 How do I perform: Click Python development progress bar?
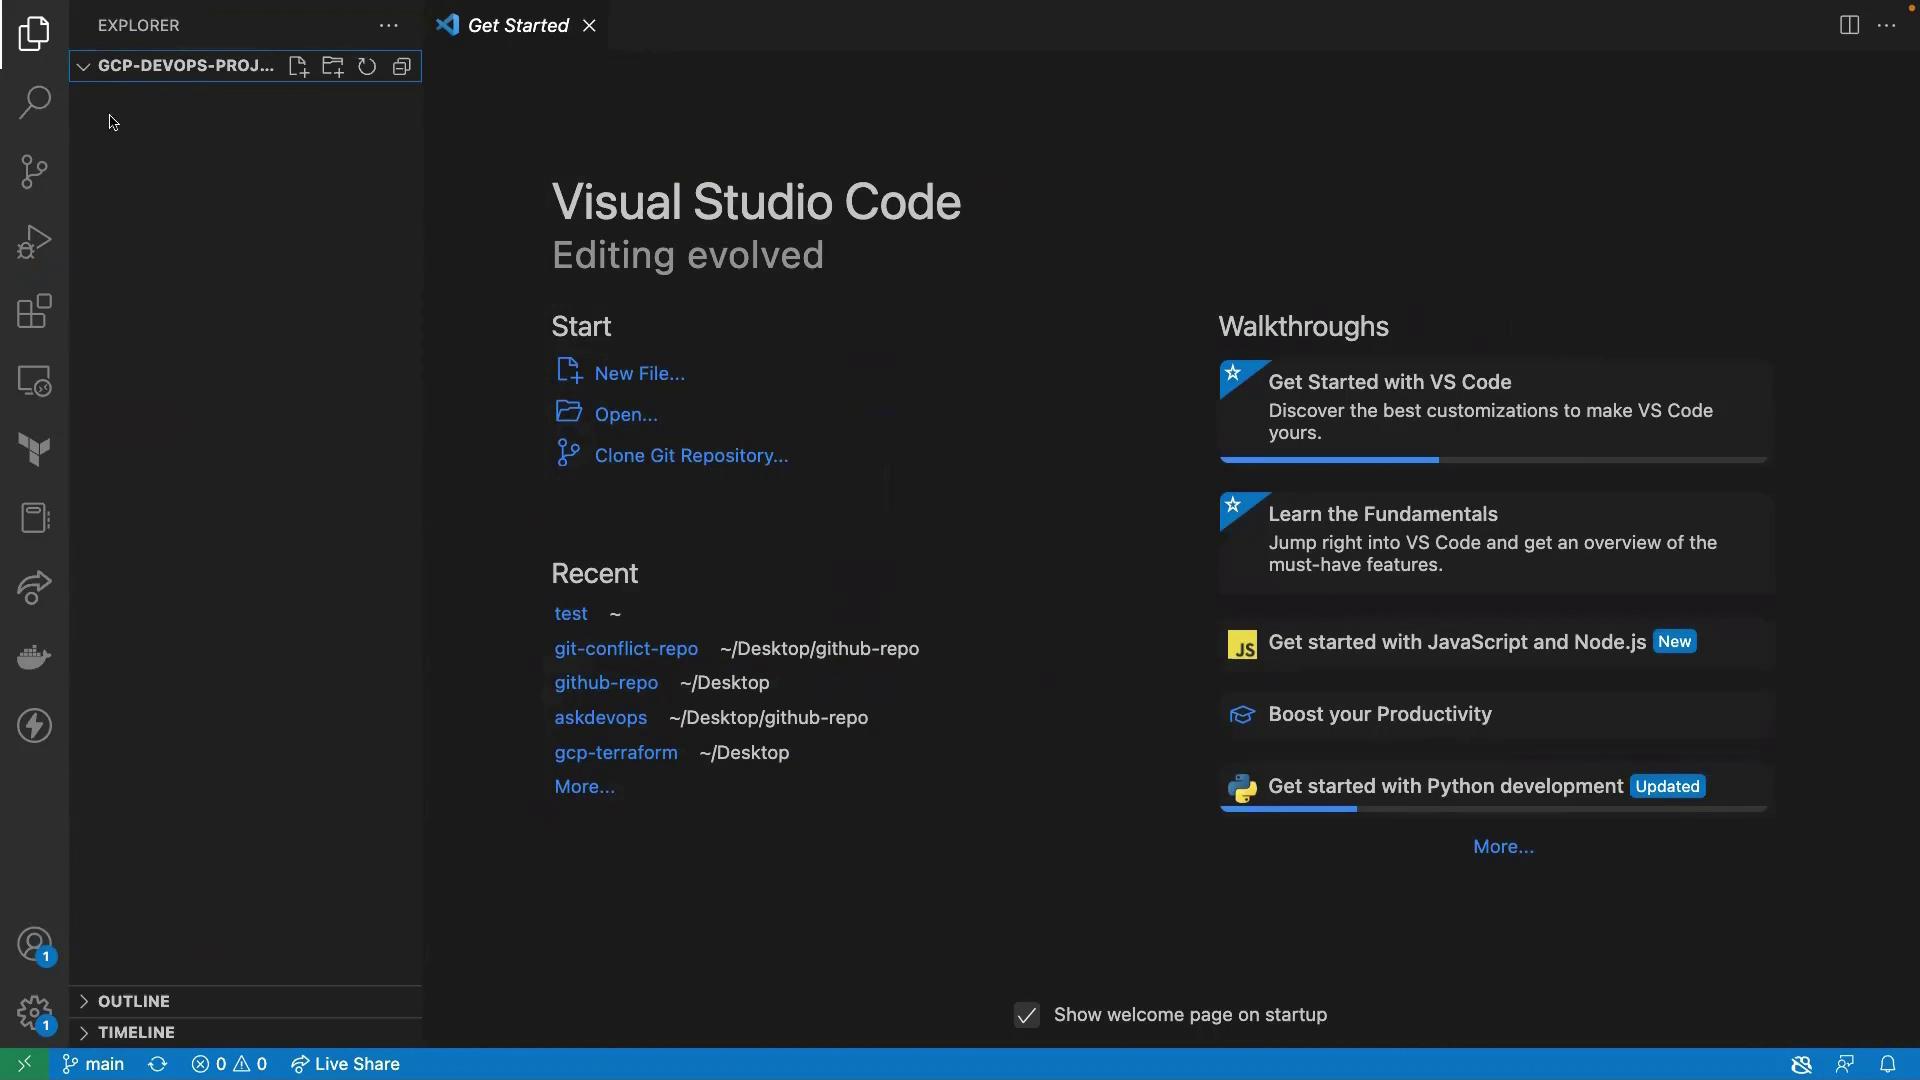1494,809
